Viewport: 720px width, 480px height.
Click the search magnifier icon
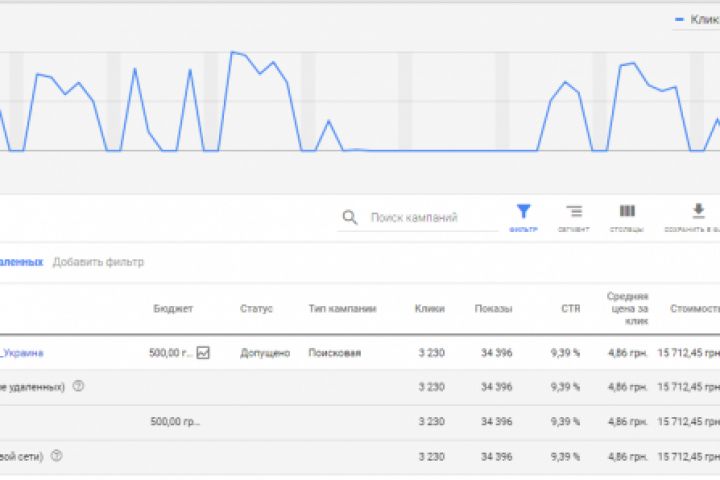(x=349, y=217)
